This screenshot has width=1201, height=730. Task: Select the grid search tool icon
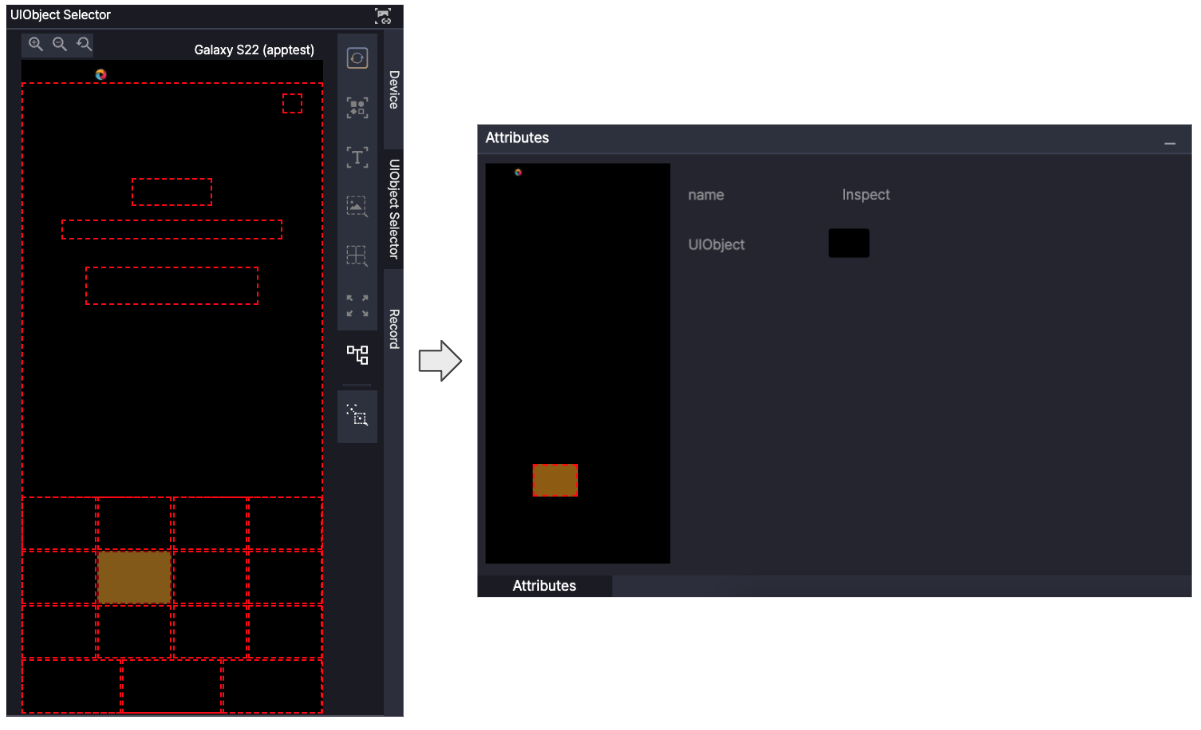coord(357,256)
